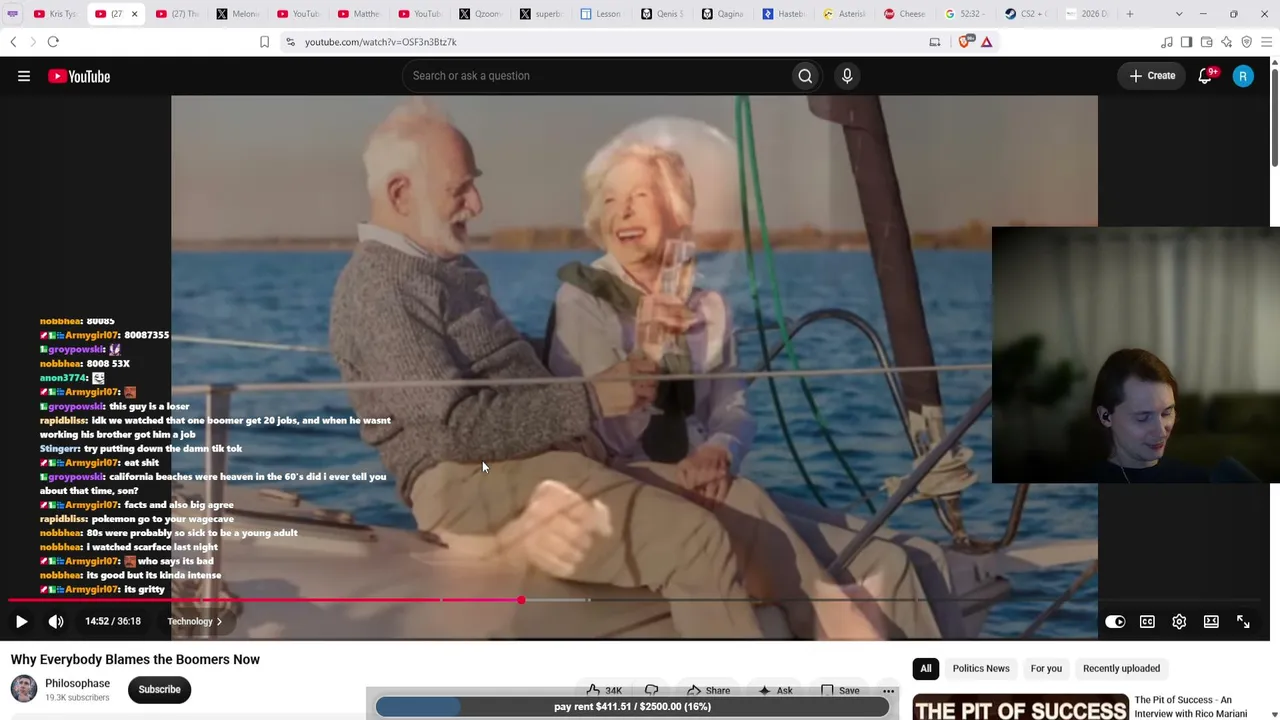Switch to theater mode
This screenshot has width=1280, height=720.
pyautogui.click(x=1211, y=622)
